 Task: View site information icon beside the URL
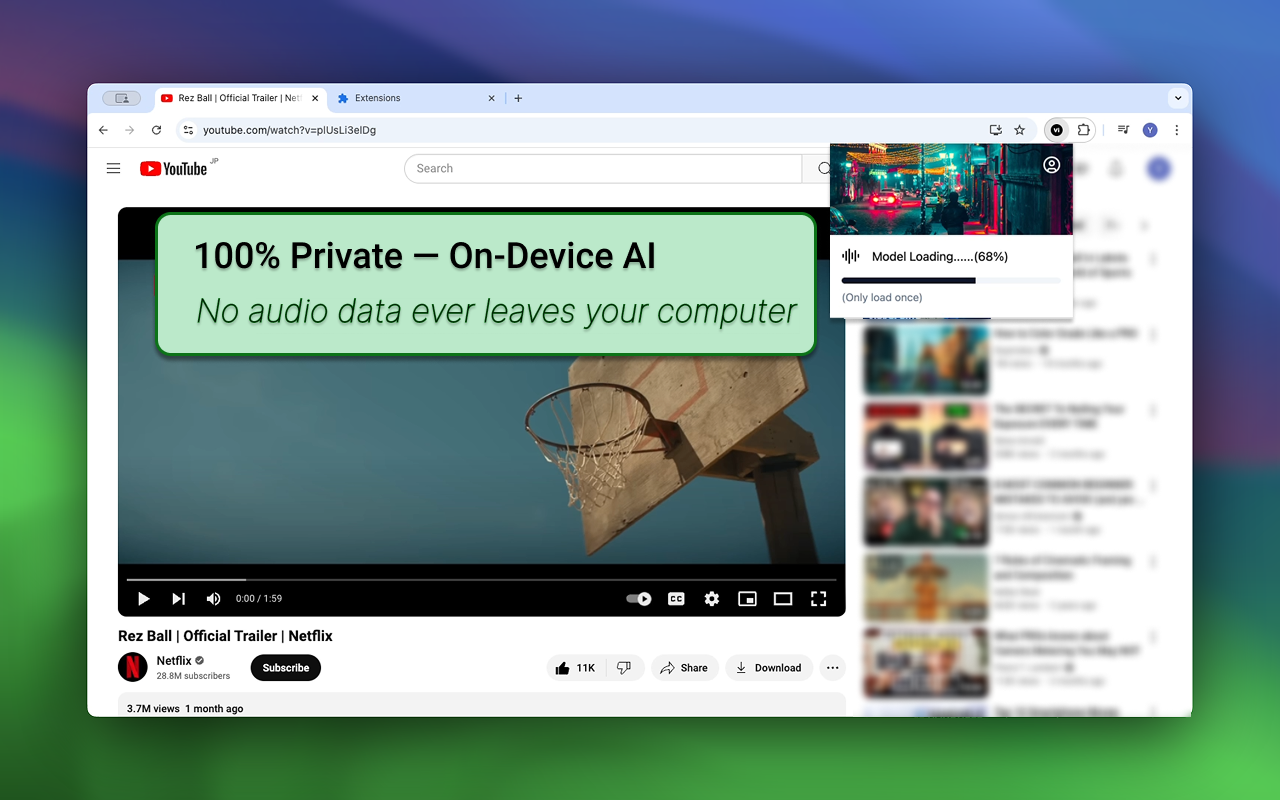[x=188, y=130]
